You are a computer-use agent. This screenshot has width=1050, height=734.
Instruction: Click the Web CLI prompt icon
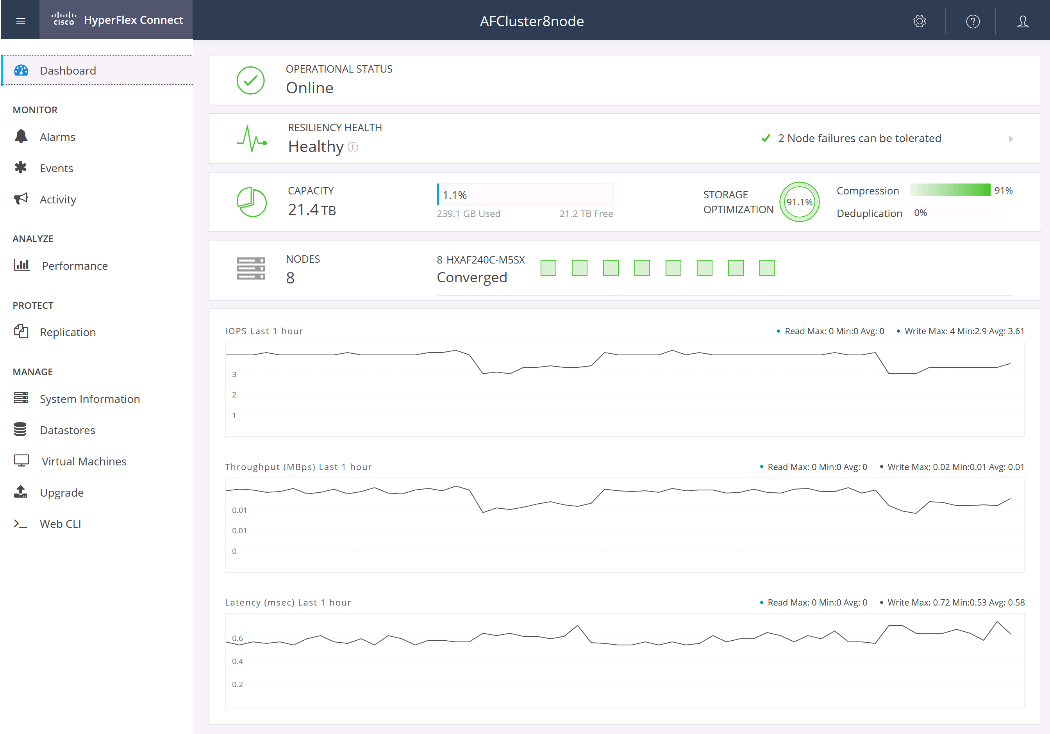[x=20, y=524]
